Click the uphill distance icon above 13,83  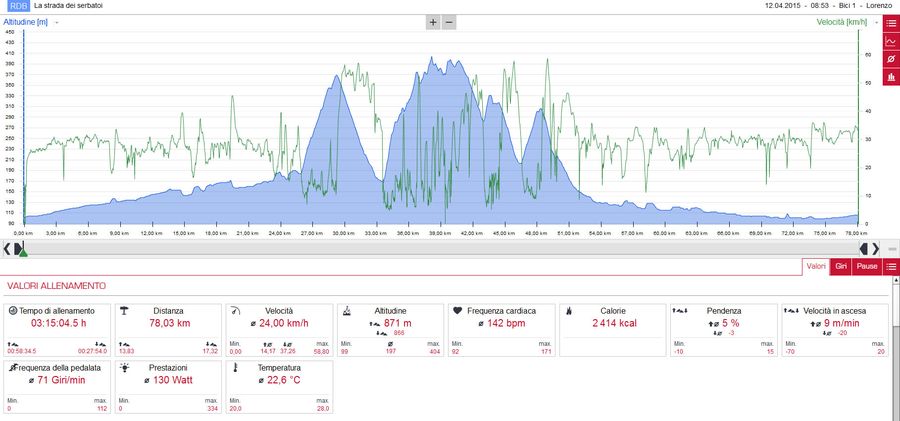[x=124, y=343]
